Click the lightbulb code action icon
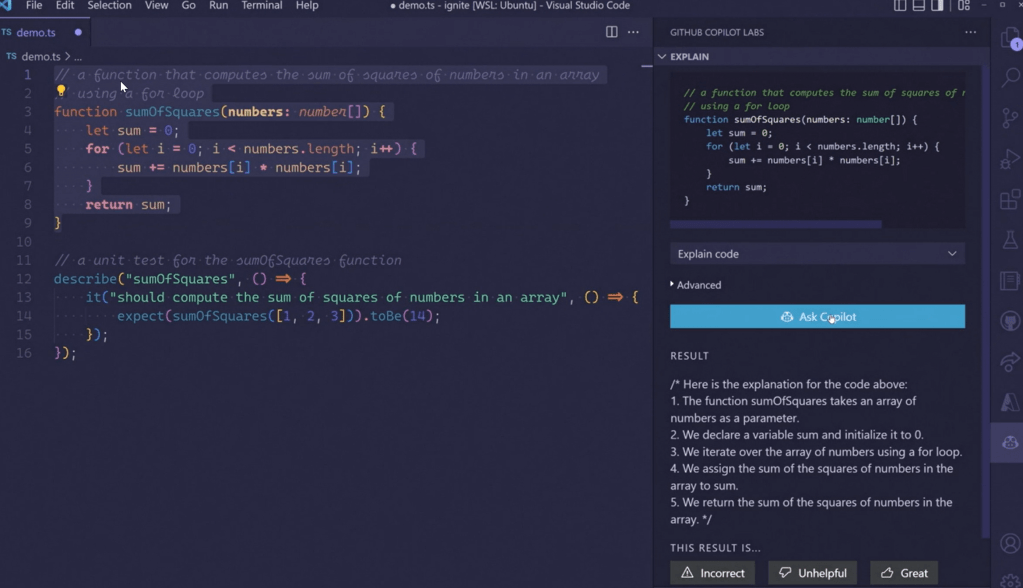1023x588 pixels. point(61,92)
